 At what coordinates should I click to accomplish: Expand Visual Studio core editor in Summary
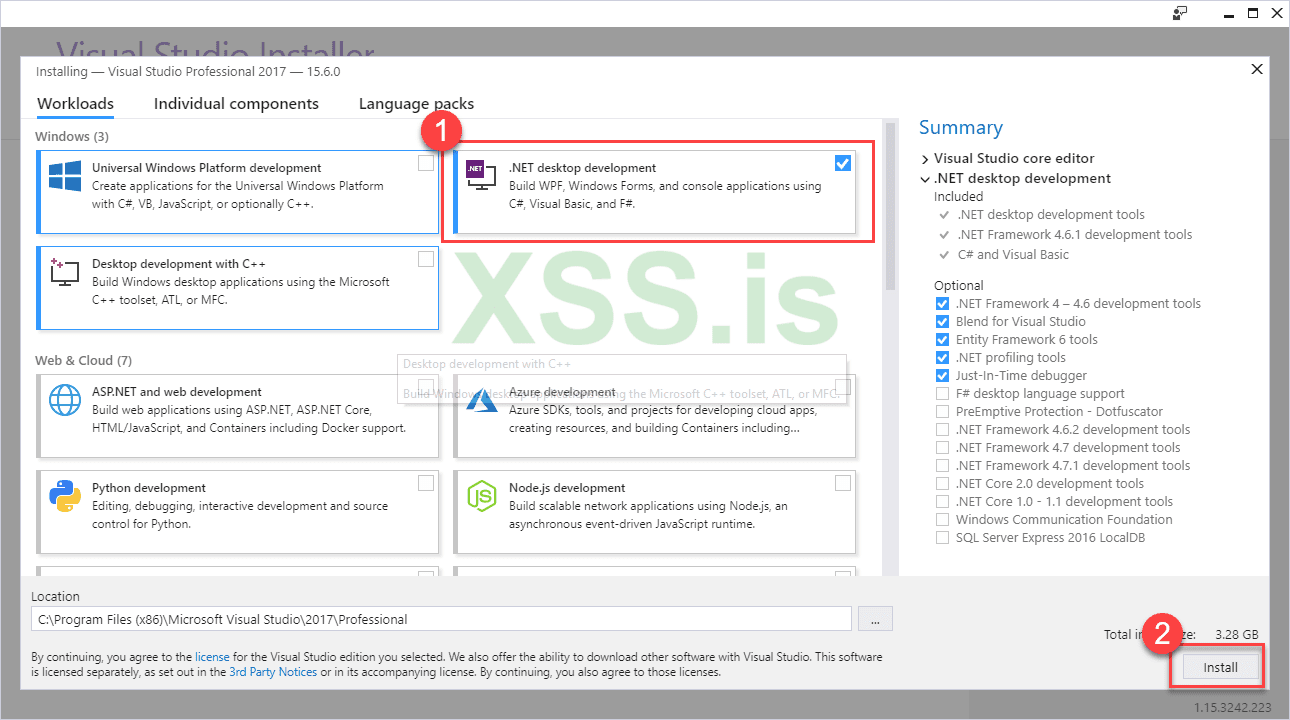tap(925, 159)
